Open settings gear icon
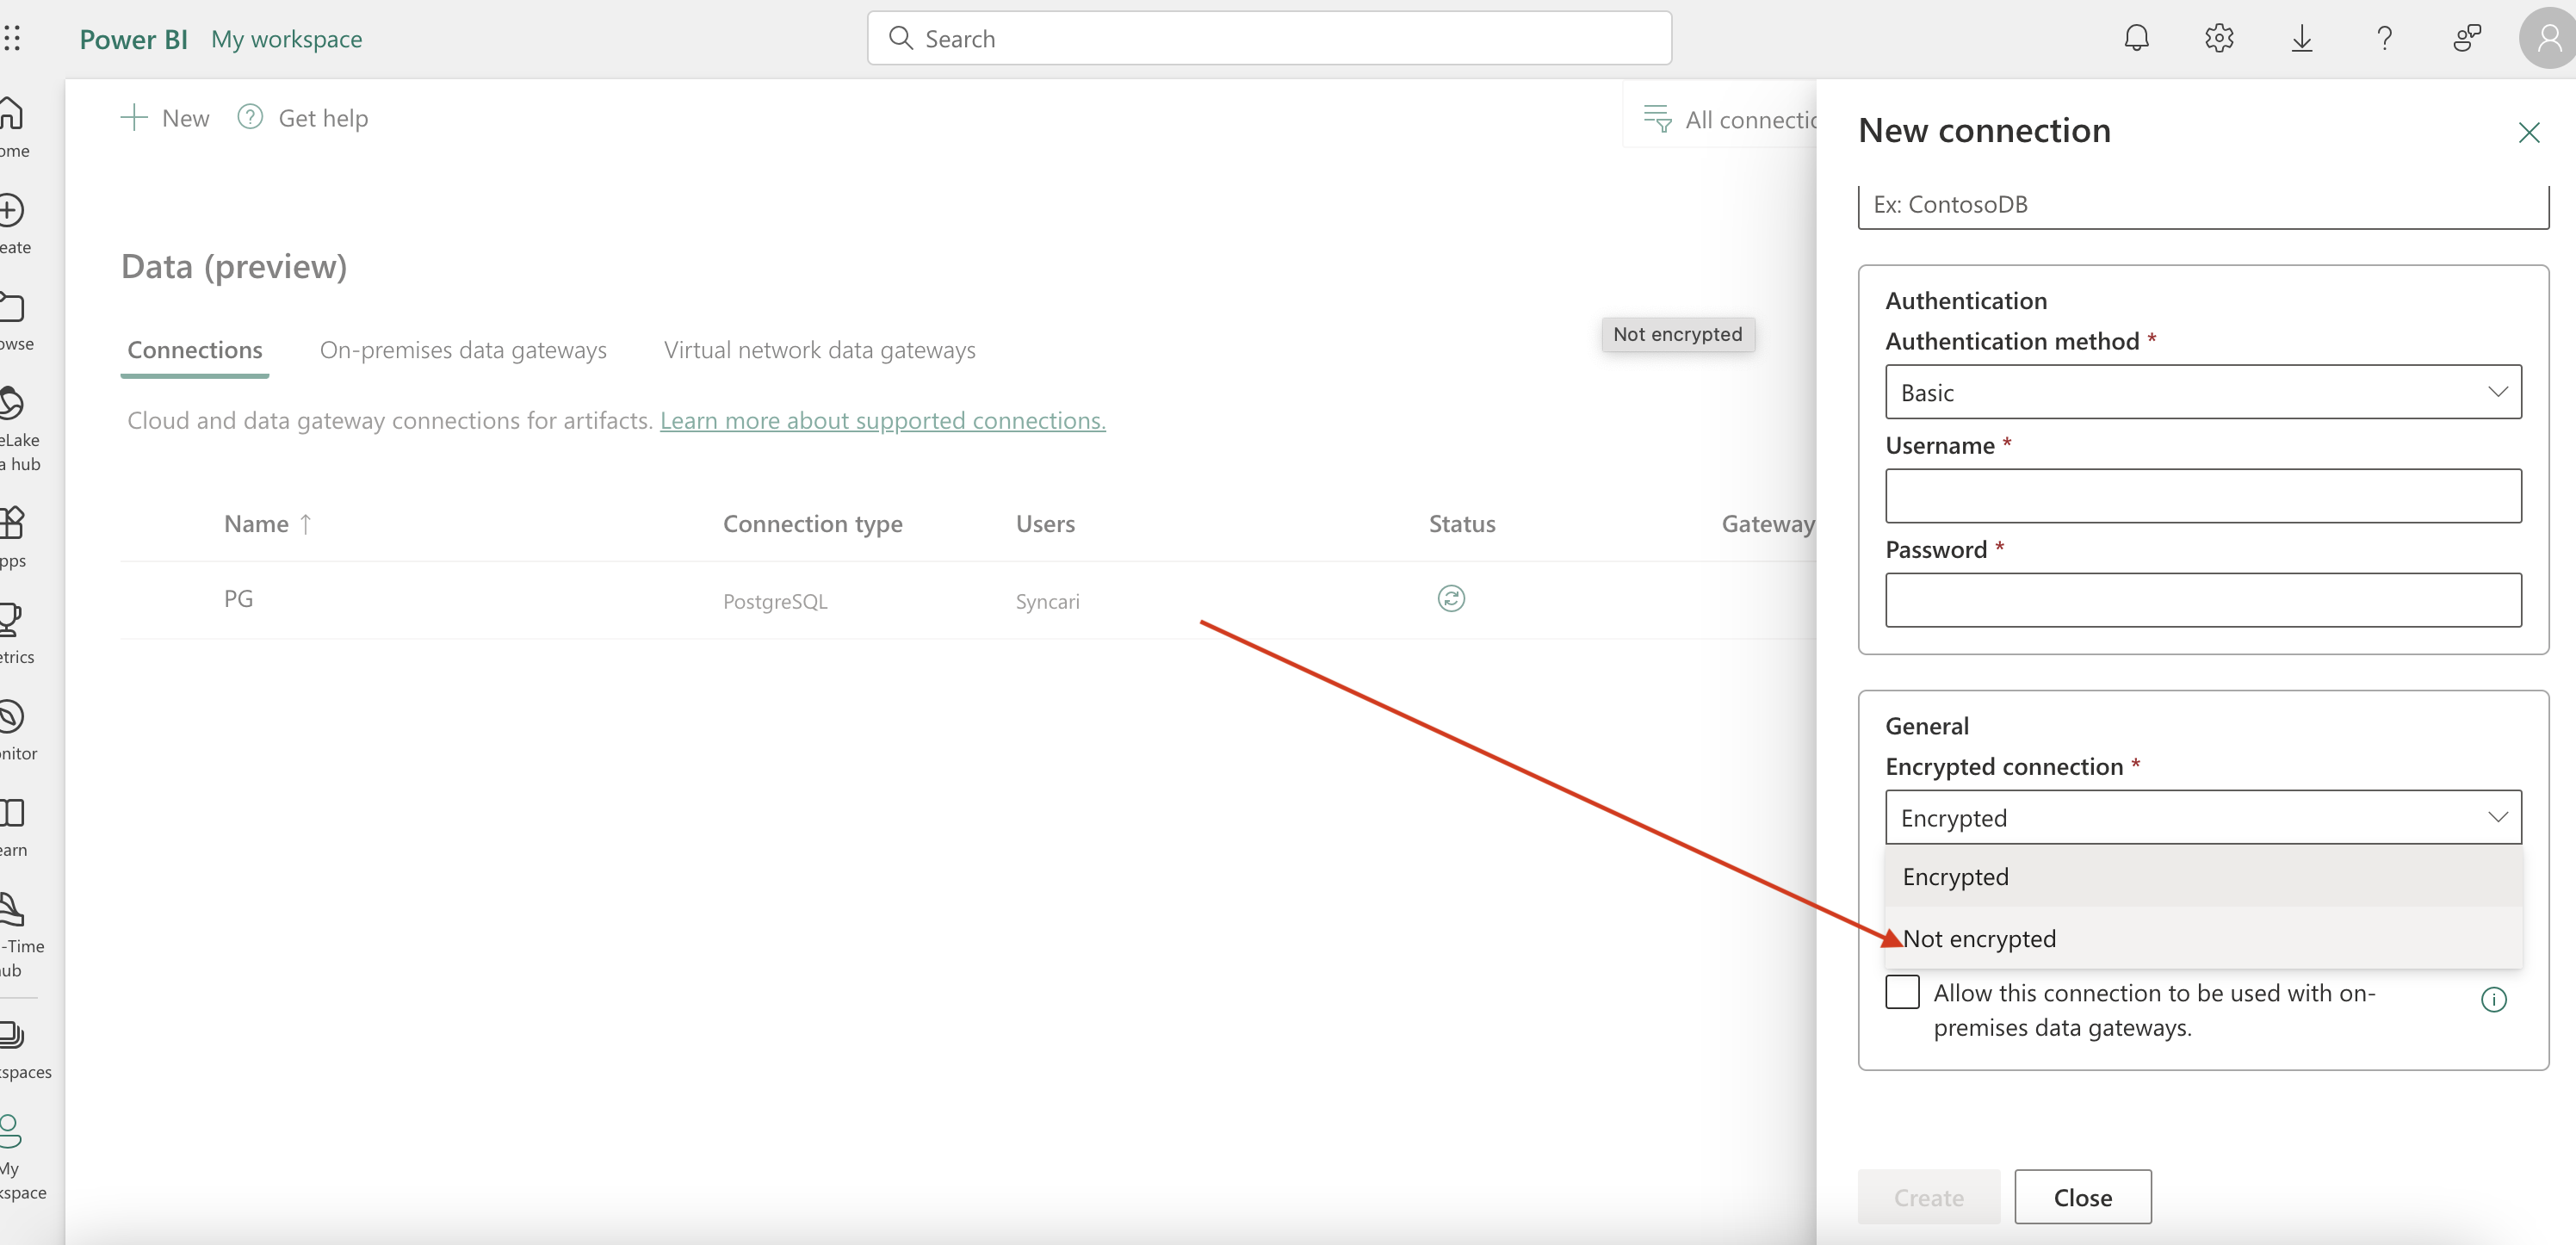This screenshot has height=1245, width=2576. click(2219, 38)
